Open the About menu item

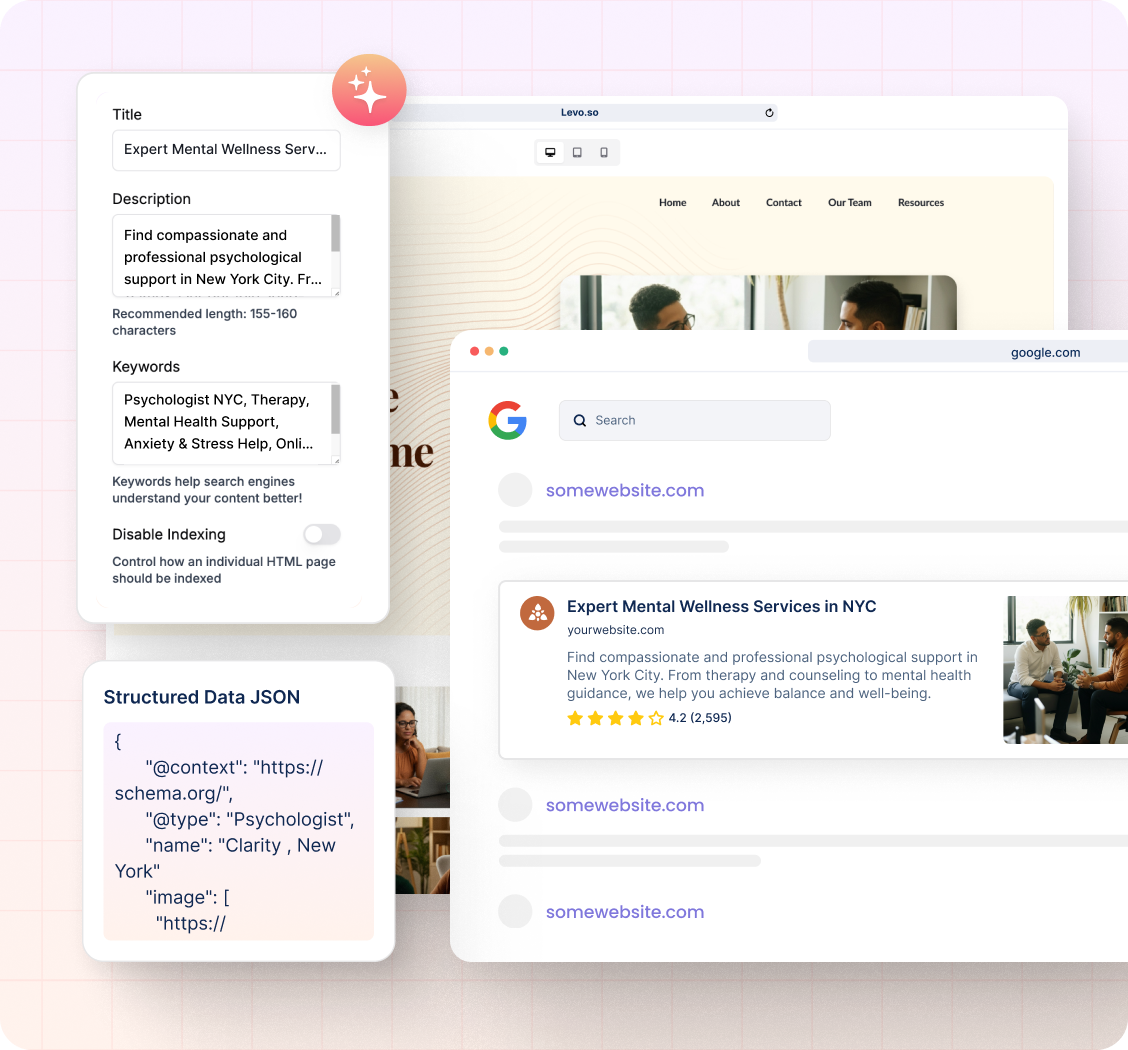(726, 203)
